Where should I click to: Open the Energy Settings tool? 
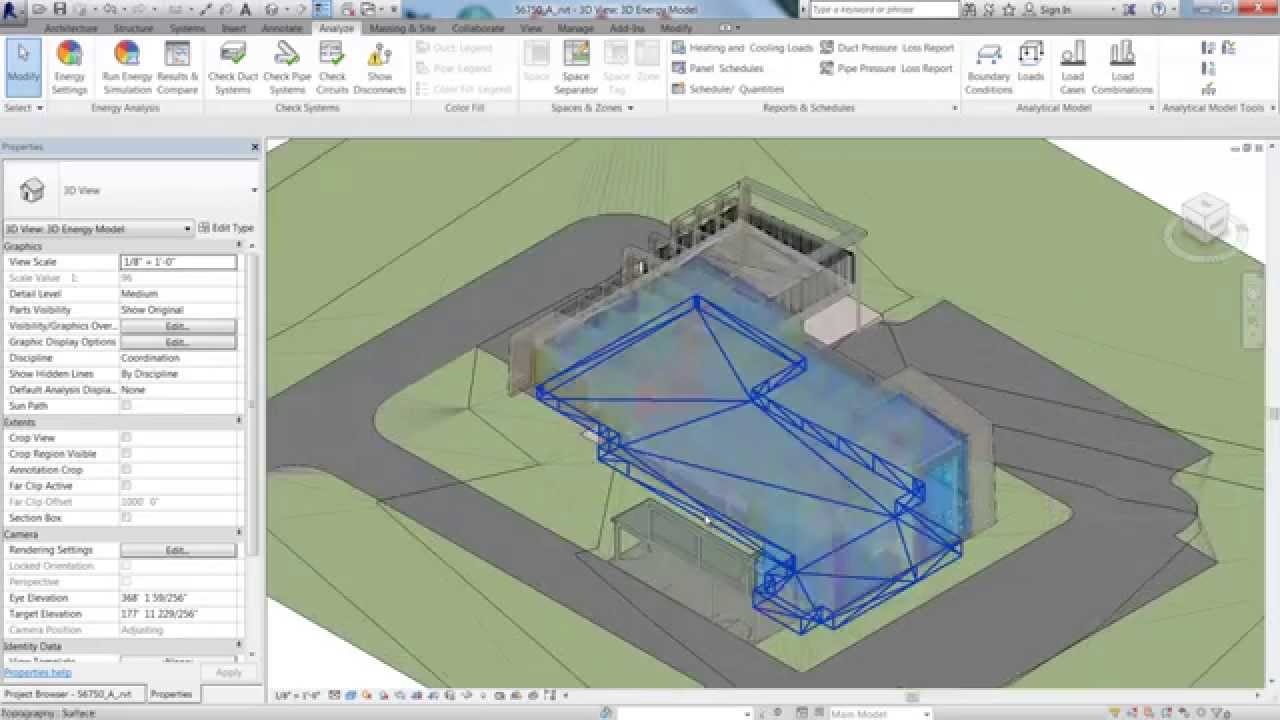(69, 67)
